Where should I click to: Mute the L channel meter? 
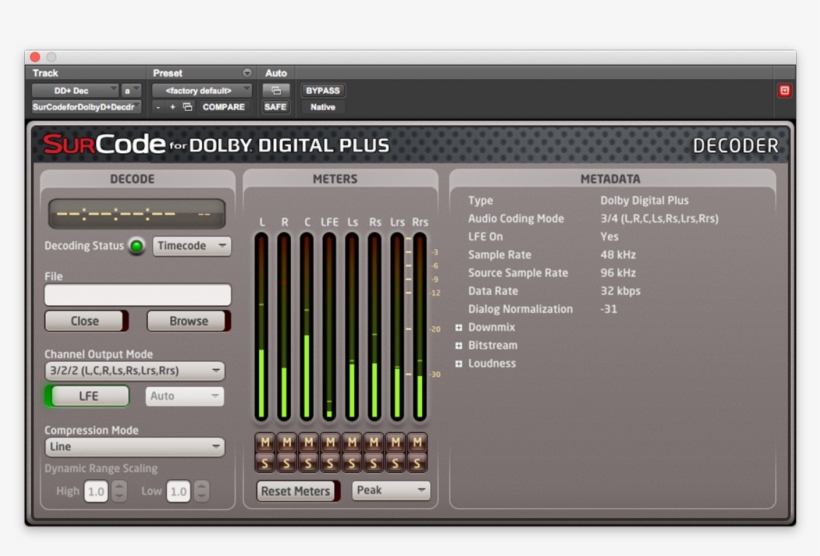coord(265,442)
